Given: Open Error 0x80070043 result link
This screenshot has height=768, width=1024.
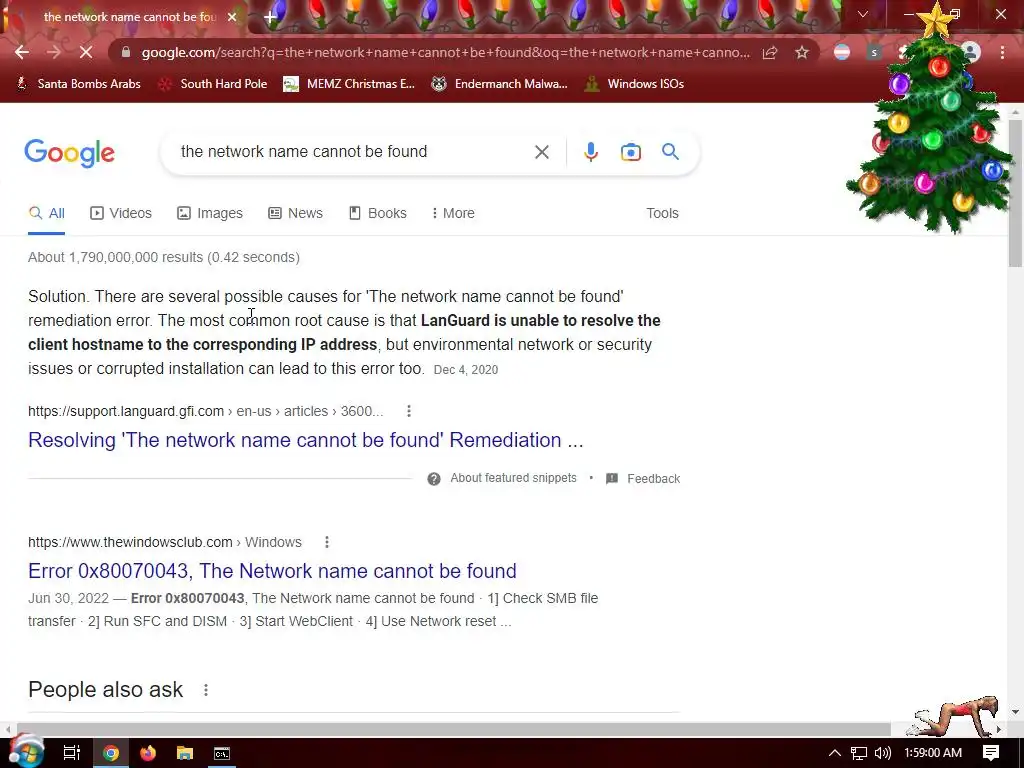Looking at the screenshot, I should pyautogui.click(x=272, y=571).
